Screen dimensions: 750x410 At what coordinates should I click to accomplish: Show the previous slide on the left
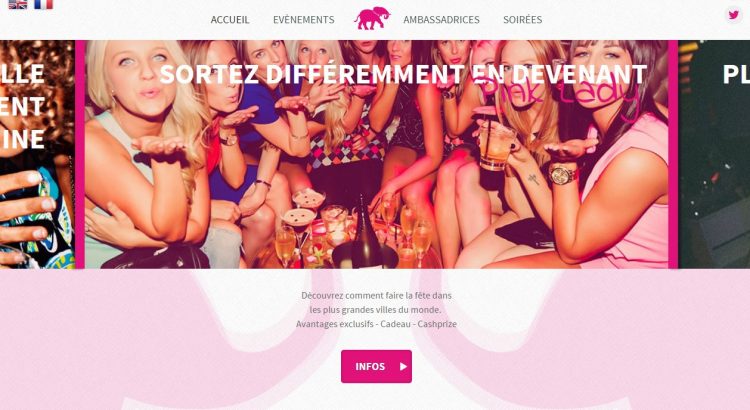tap(37, 154)
